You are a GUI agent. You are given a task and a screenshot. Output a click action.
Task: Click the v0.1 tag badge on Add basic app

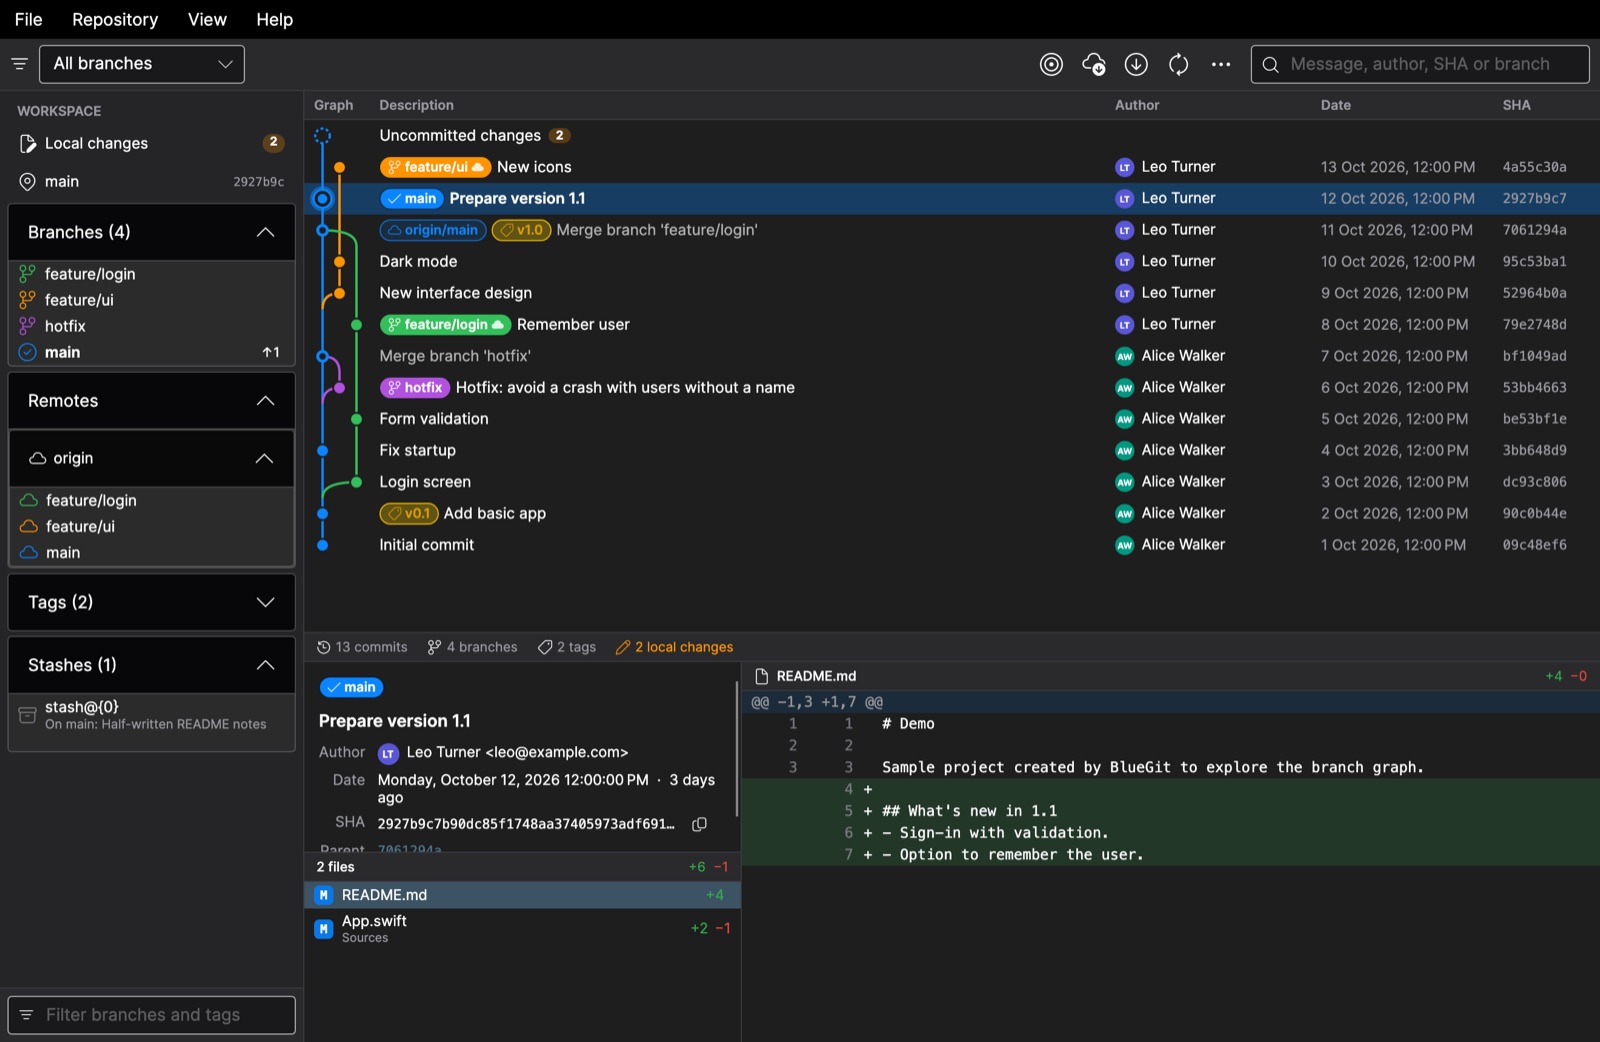[409, 513]
